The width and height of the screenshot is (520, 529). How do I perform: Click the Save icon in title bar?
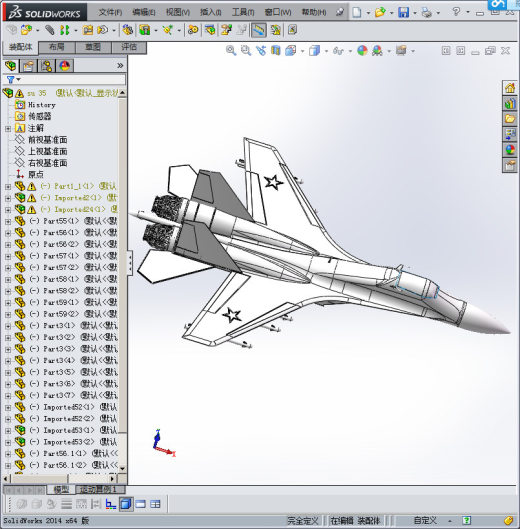[404, 12]
